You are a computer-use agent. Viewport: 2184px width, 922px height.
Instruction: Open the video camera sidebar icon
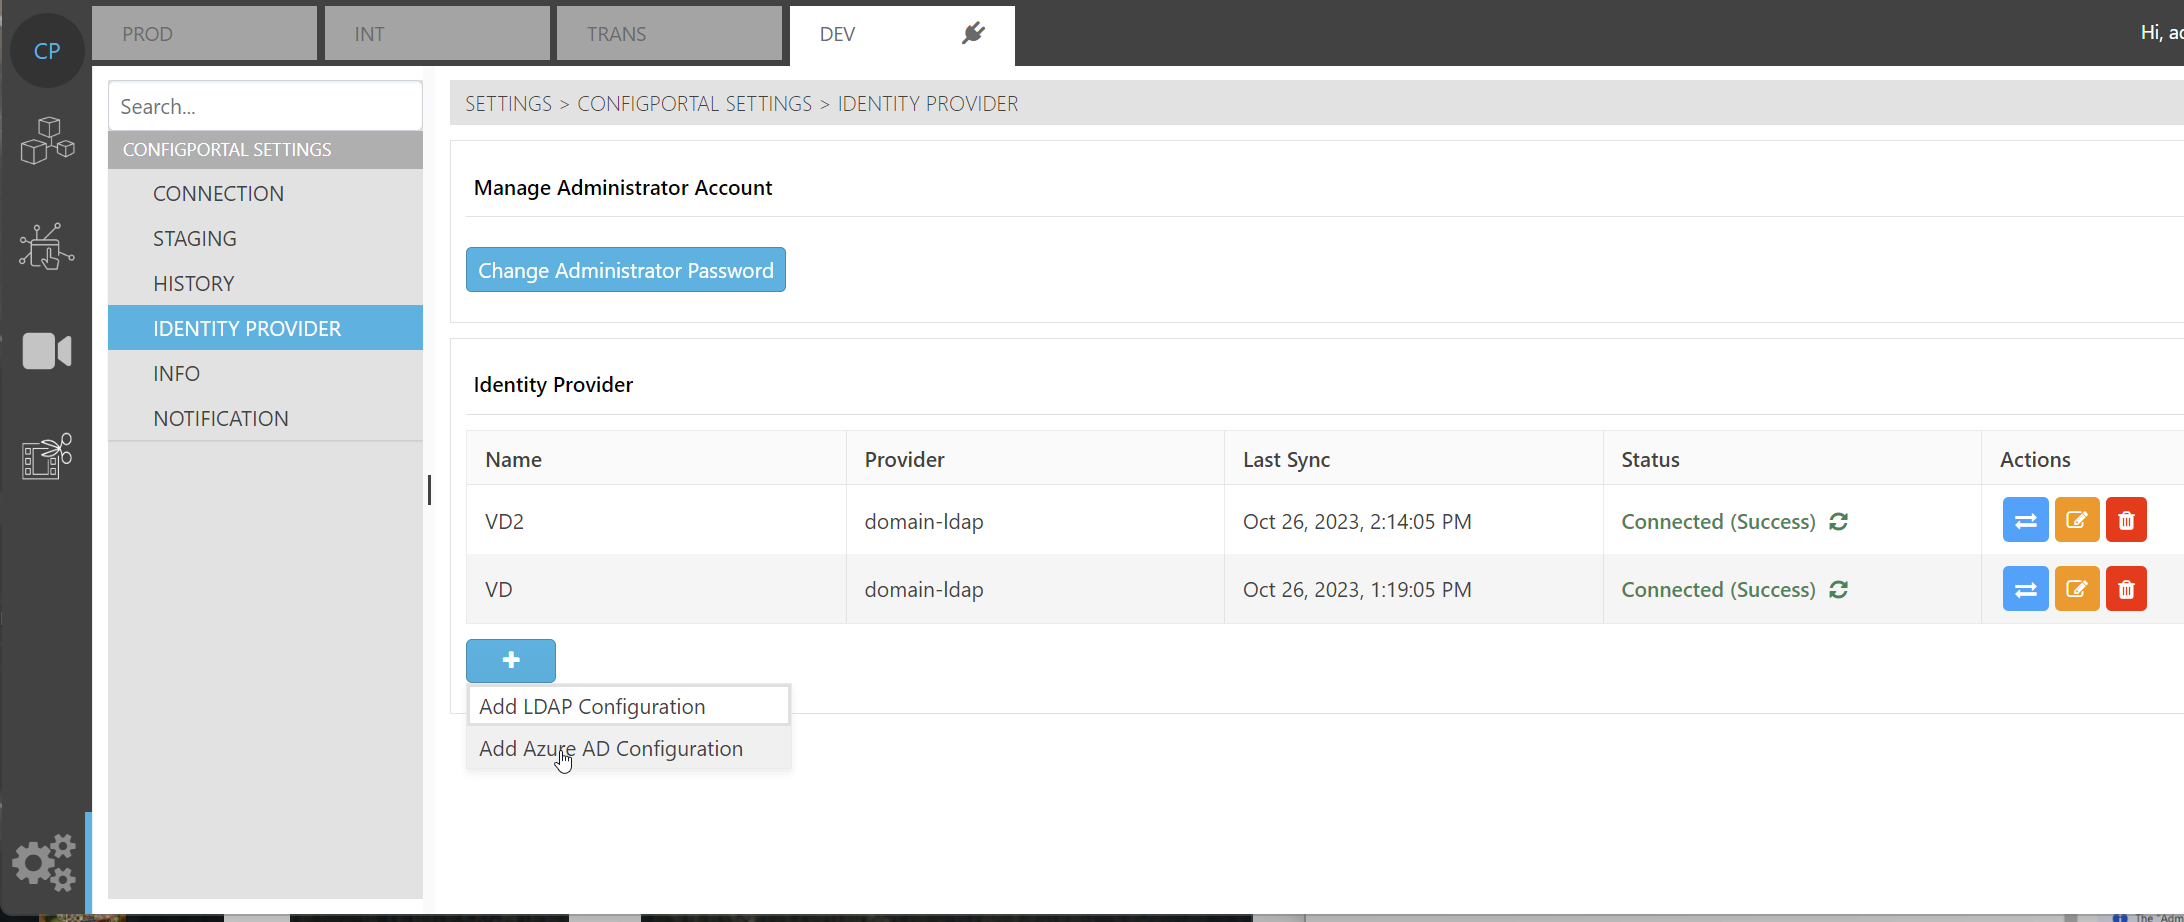pyautogui.click(x=47, y=351)
